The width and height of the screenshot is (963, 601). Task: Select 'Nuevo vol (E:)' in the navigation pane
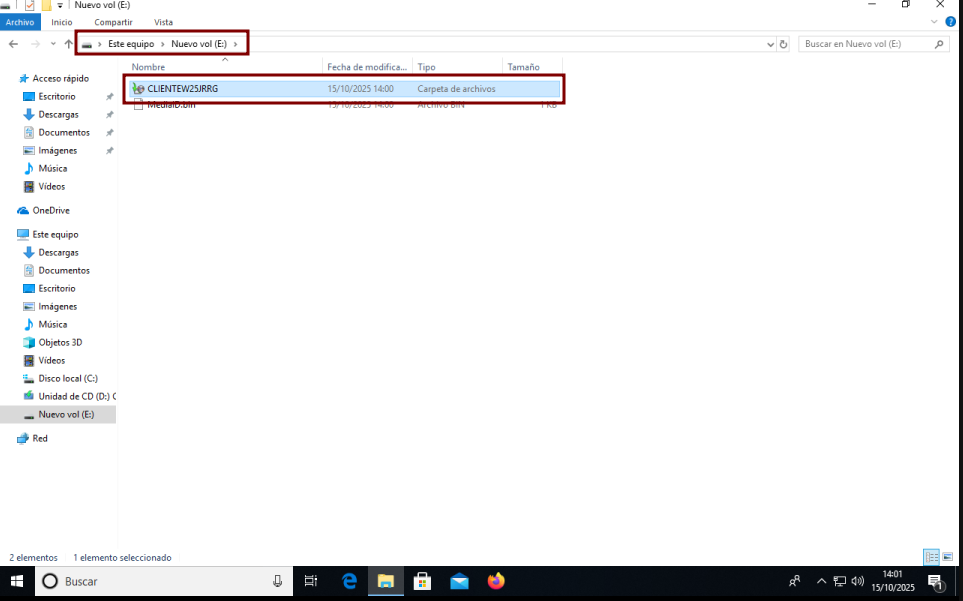(x=58, y=414)
